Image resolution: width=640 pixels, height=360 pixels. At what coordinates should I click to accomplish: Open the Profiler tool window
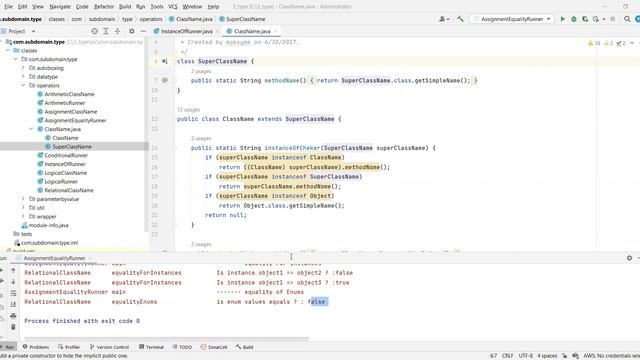(x=69, y=347)
